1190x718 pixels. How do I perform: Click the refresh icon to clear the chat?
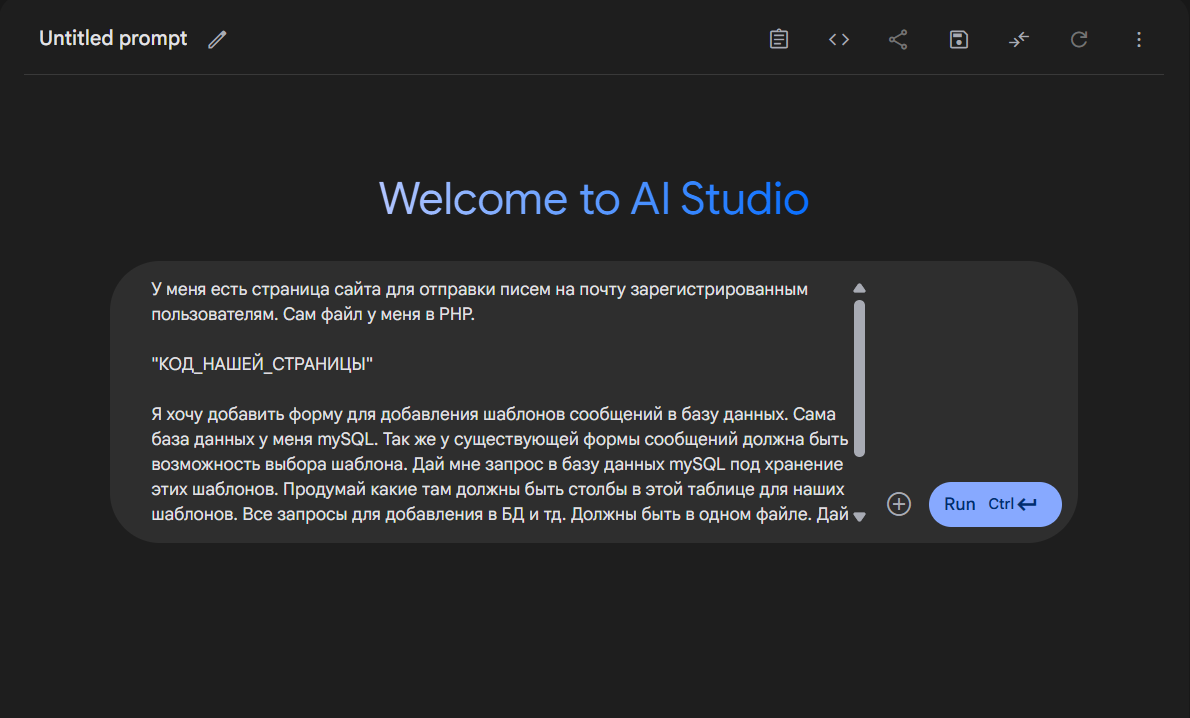(x=1078, y=39)
